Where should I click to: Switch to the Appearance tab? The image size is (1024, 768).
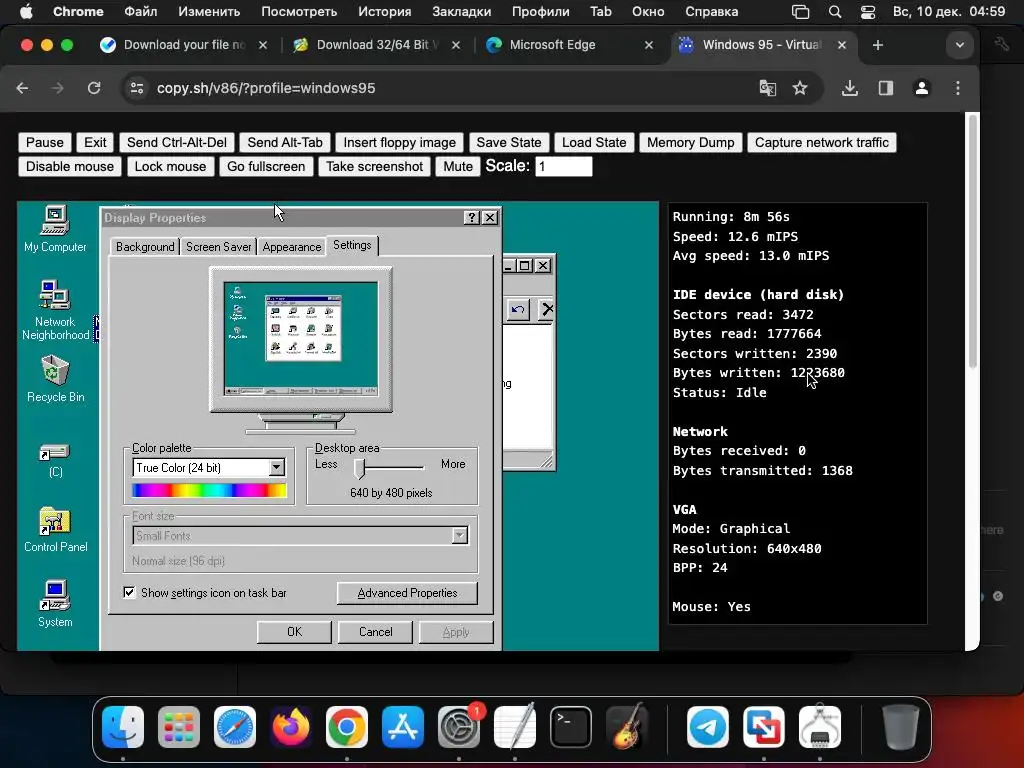pyautogui.click(x=291, y=247)
